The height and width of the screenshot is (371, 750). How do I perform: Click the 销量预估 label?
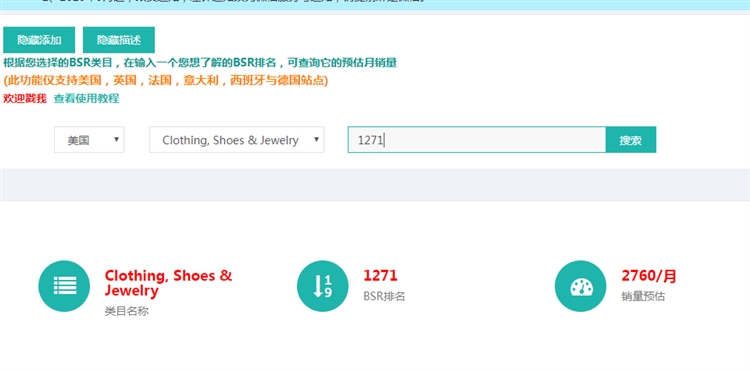click(643, 296)
